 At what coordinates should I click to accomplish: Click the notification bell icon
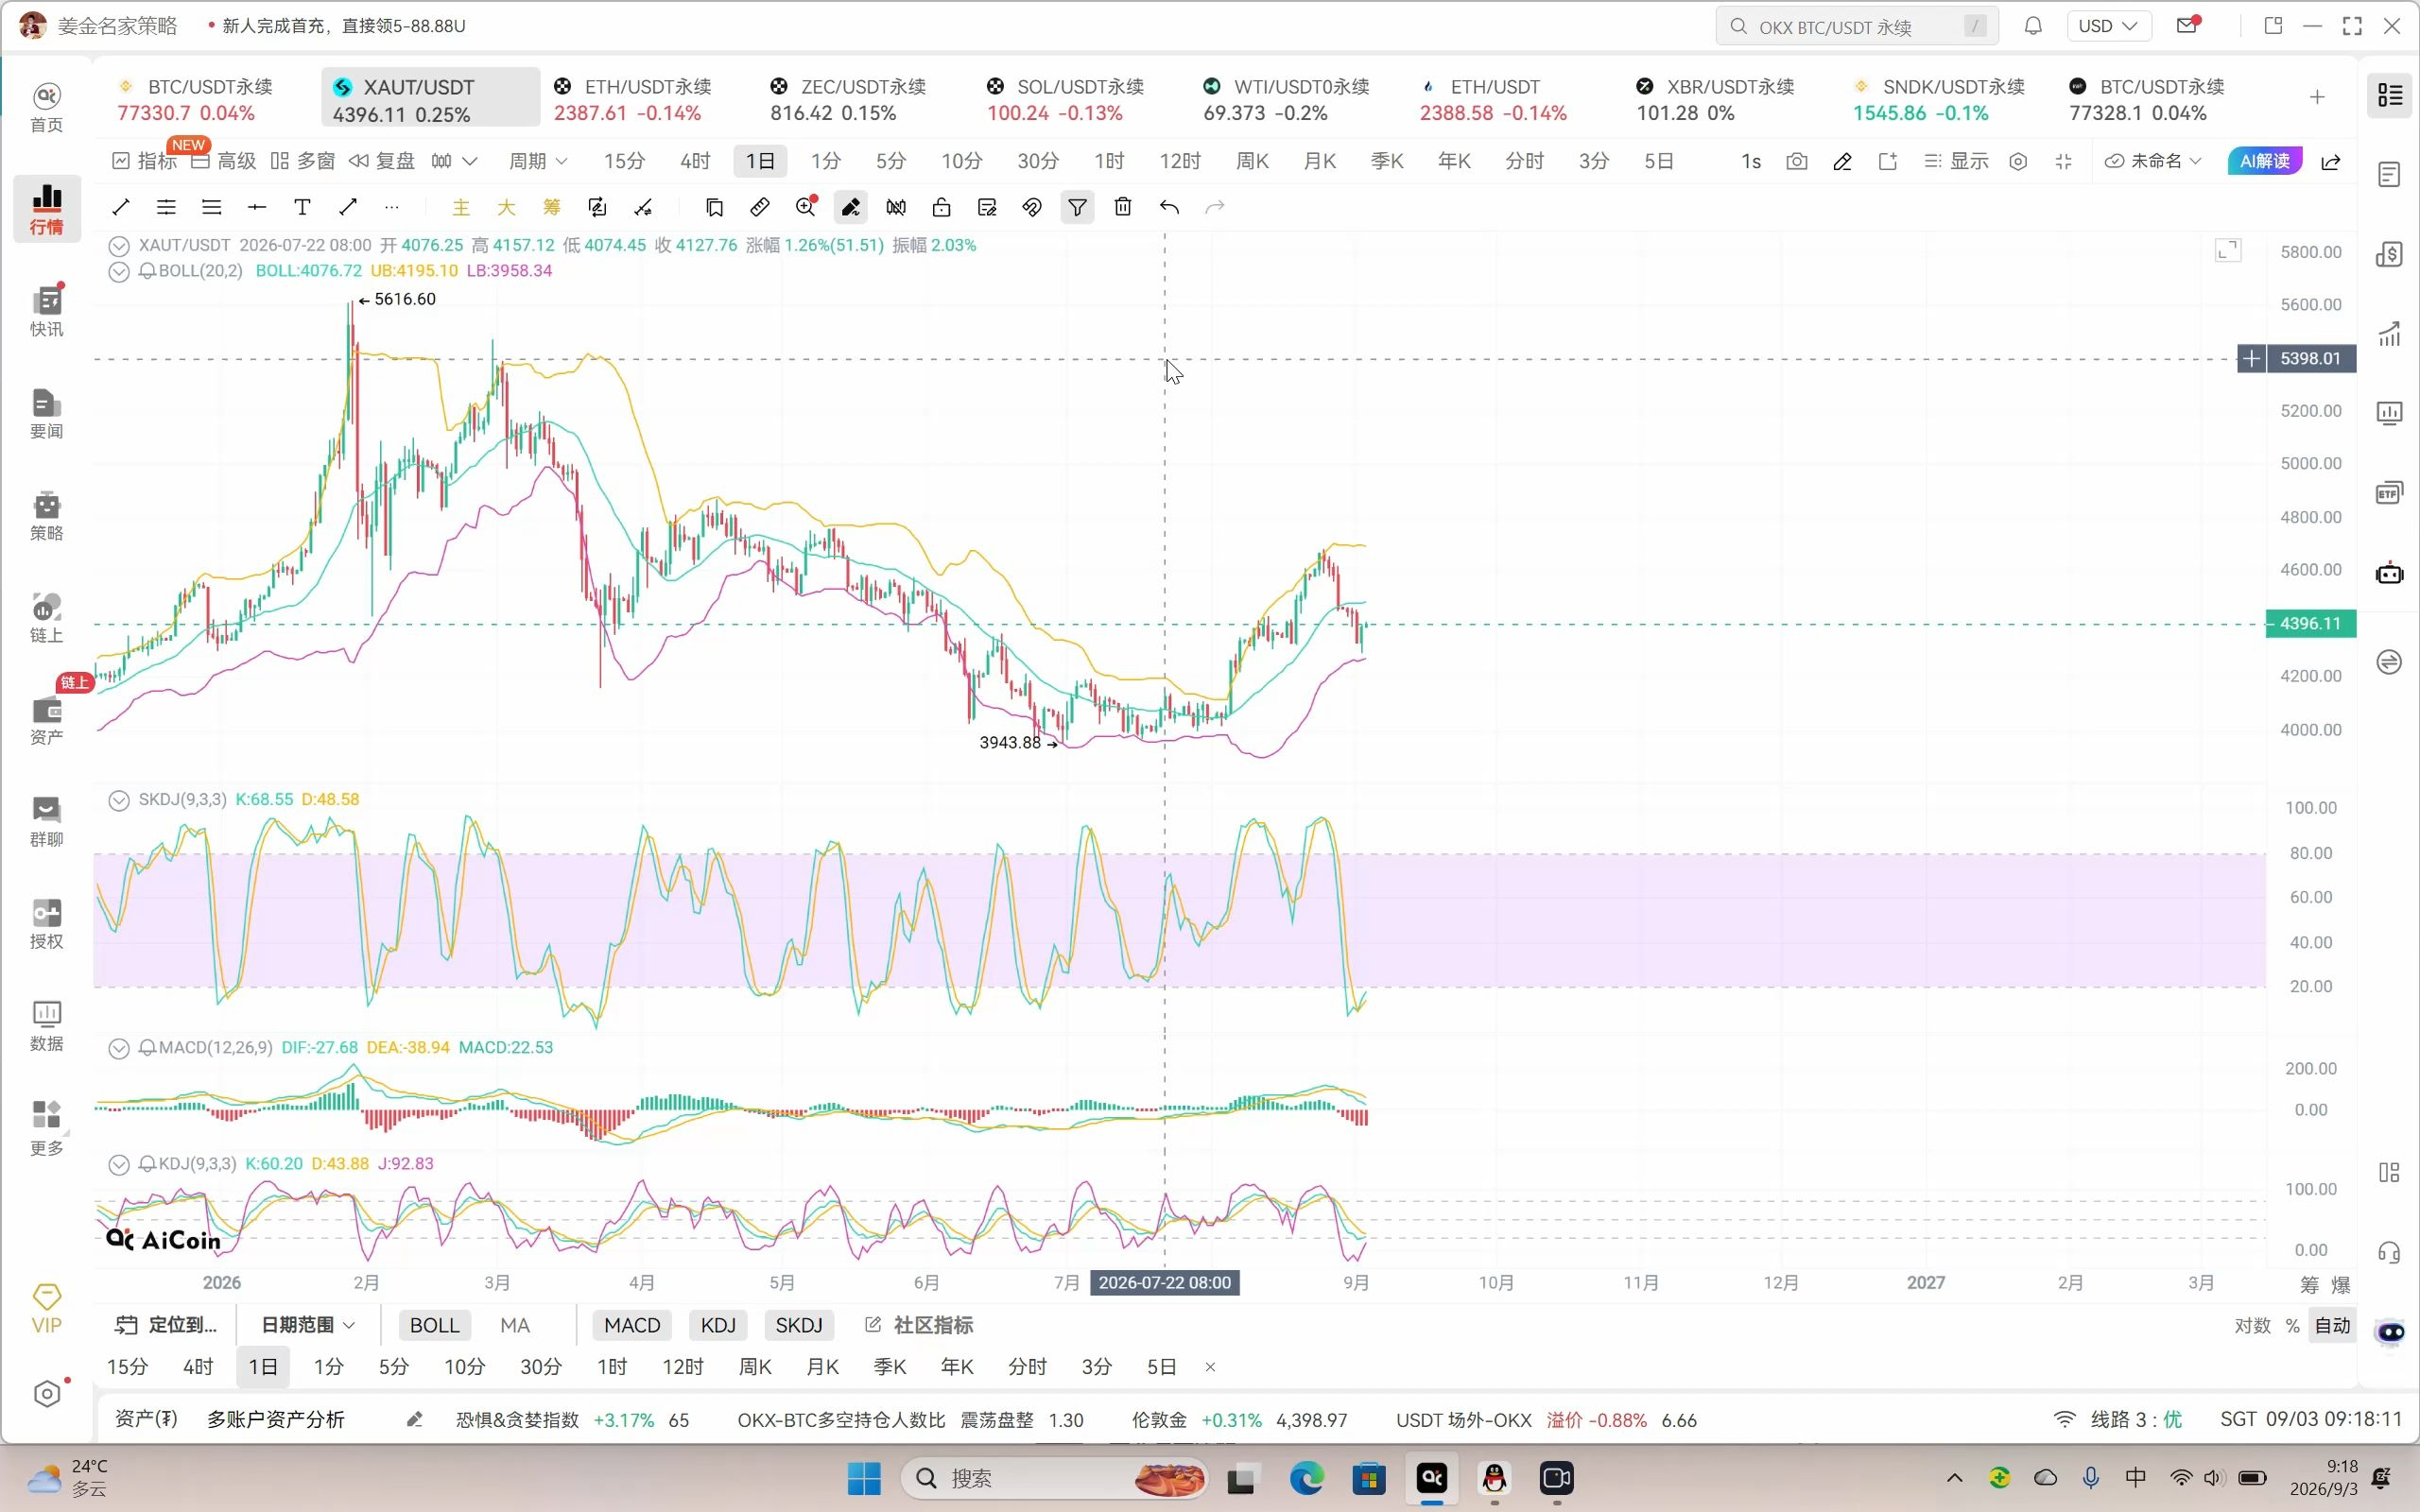2033,26
